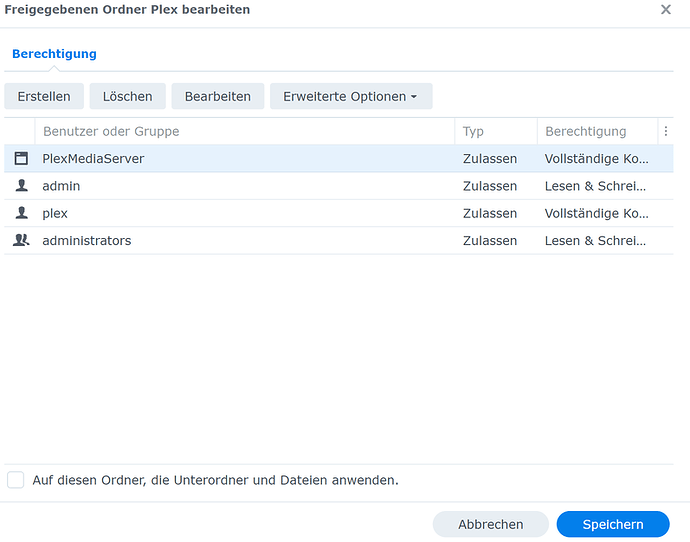Close the edit shared folder dialog
The width and height of the screenshot is (690, 542).
666,10
